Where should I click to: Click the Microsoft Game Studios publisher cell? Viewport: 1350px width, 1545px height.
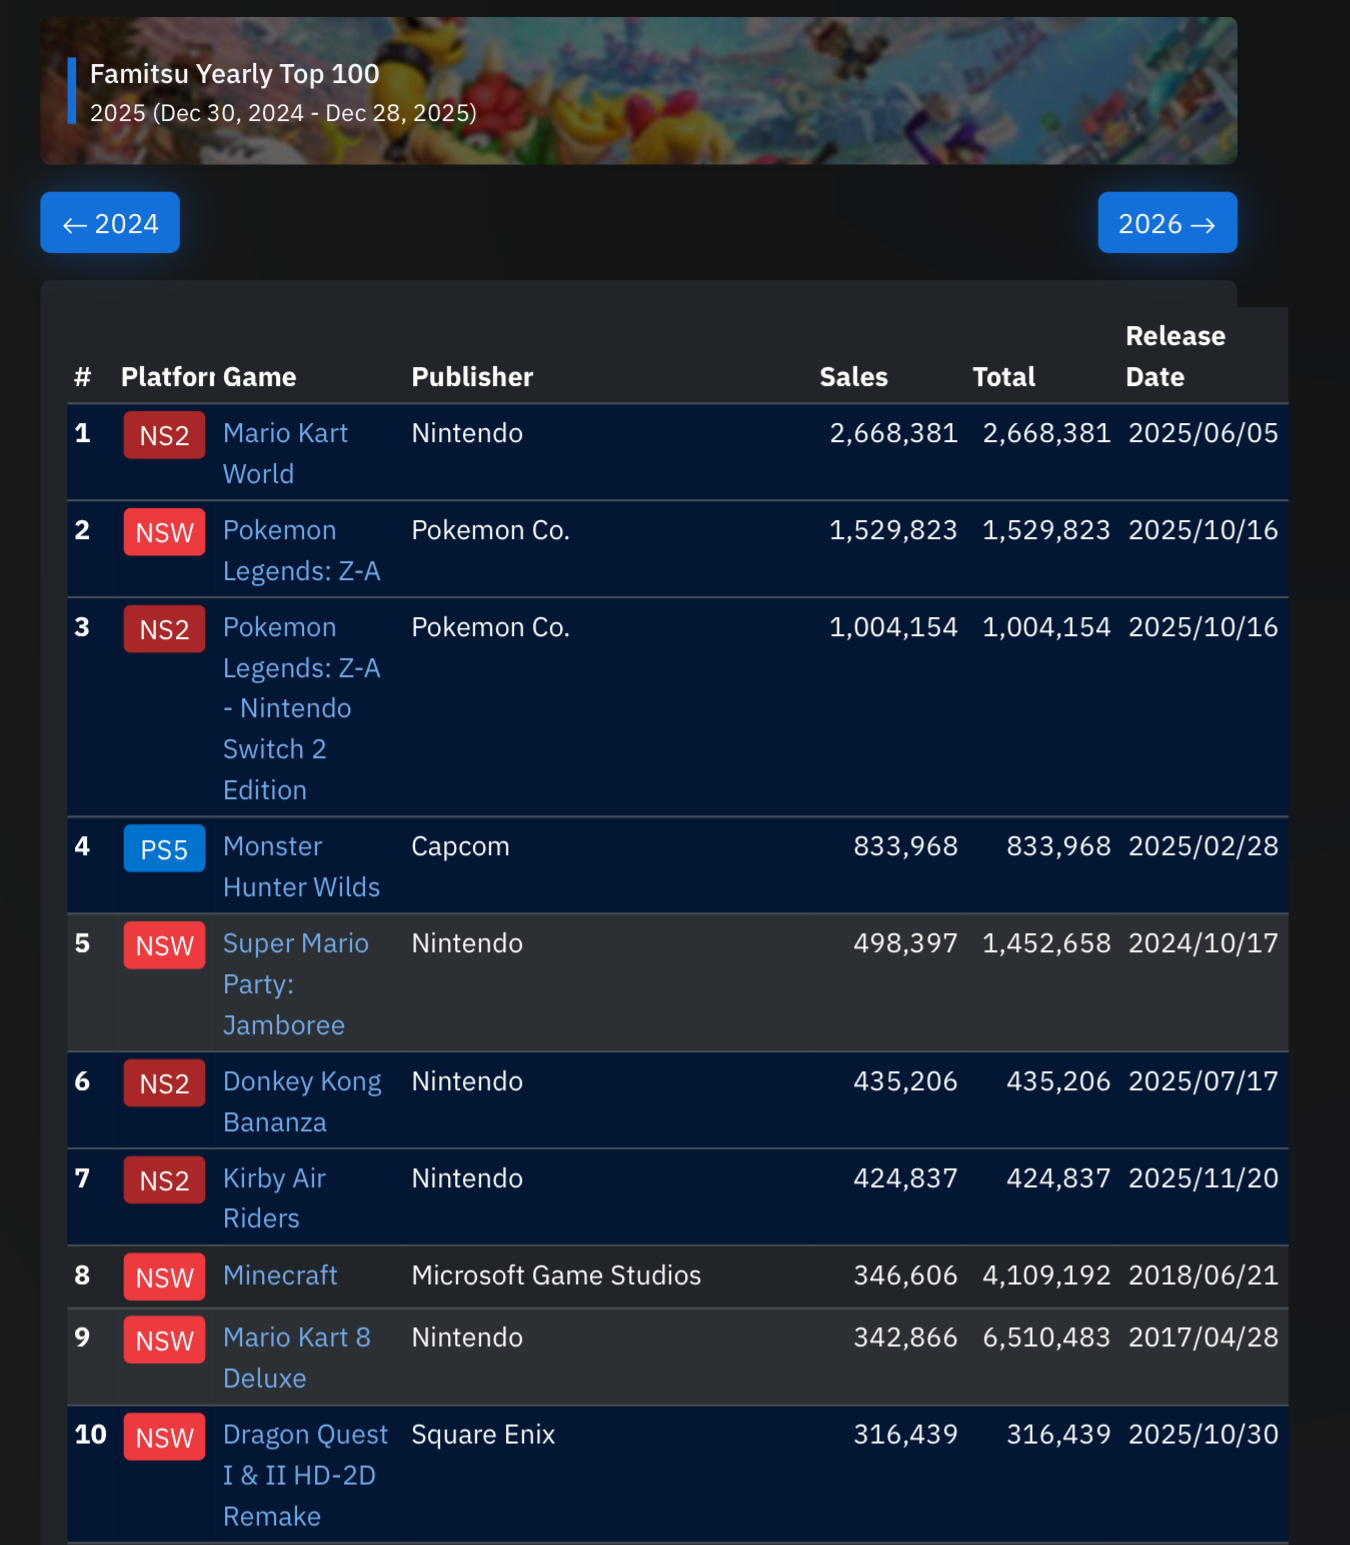tap(556, 1275)
